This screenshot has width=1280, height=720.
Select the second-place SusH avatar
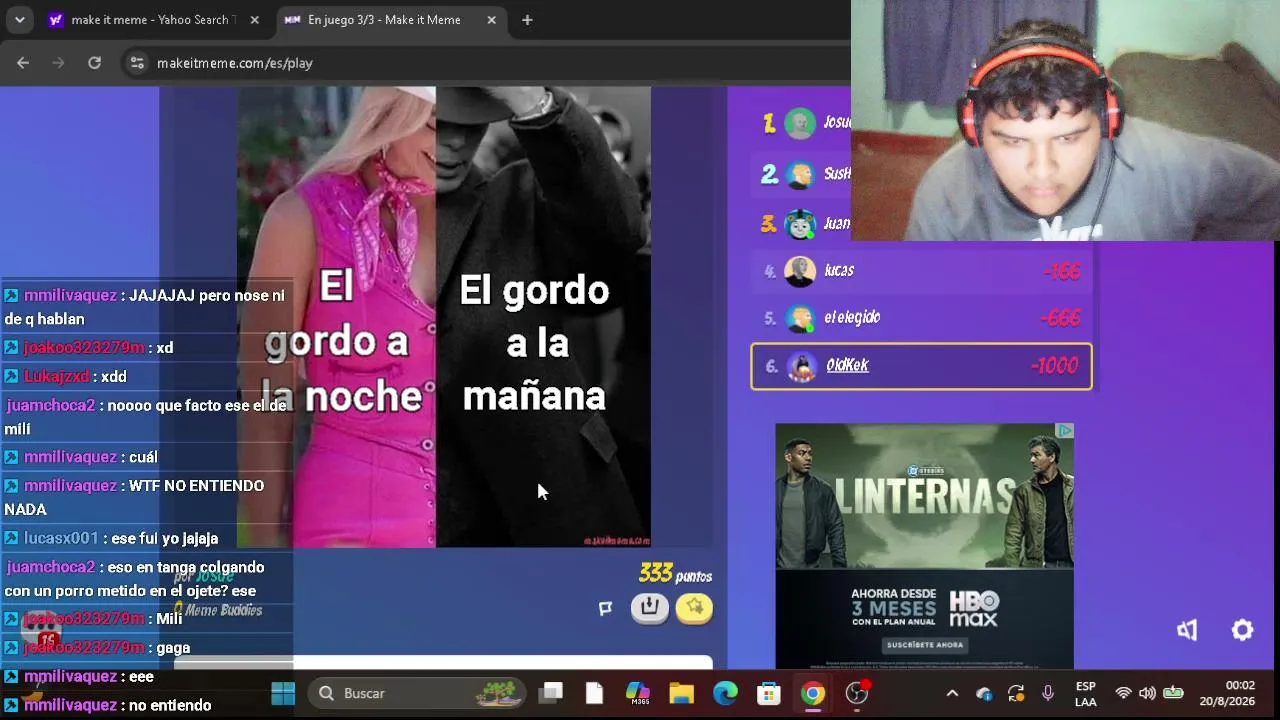pos(800,175)
